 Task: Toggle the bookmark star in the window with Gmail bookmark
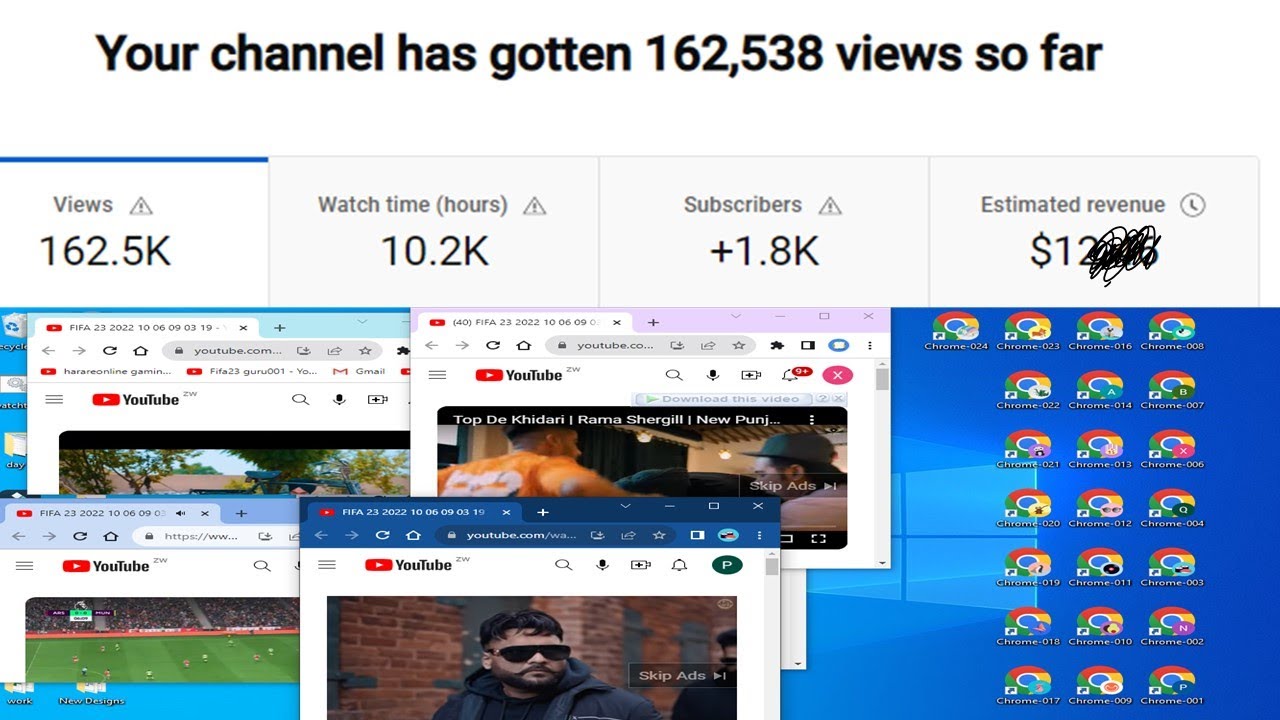pos(365,351)
